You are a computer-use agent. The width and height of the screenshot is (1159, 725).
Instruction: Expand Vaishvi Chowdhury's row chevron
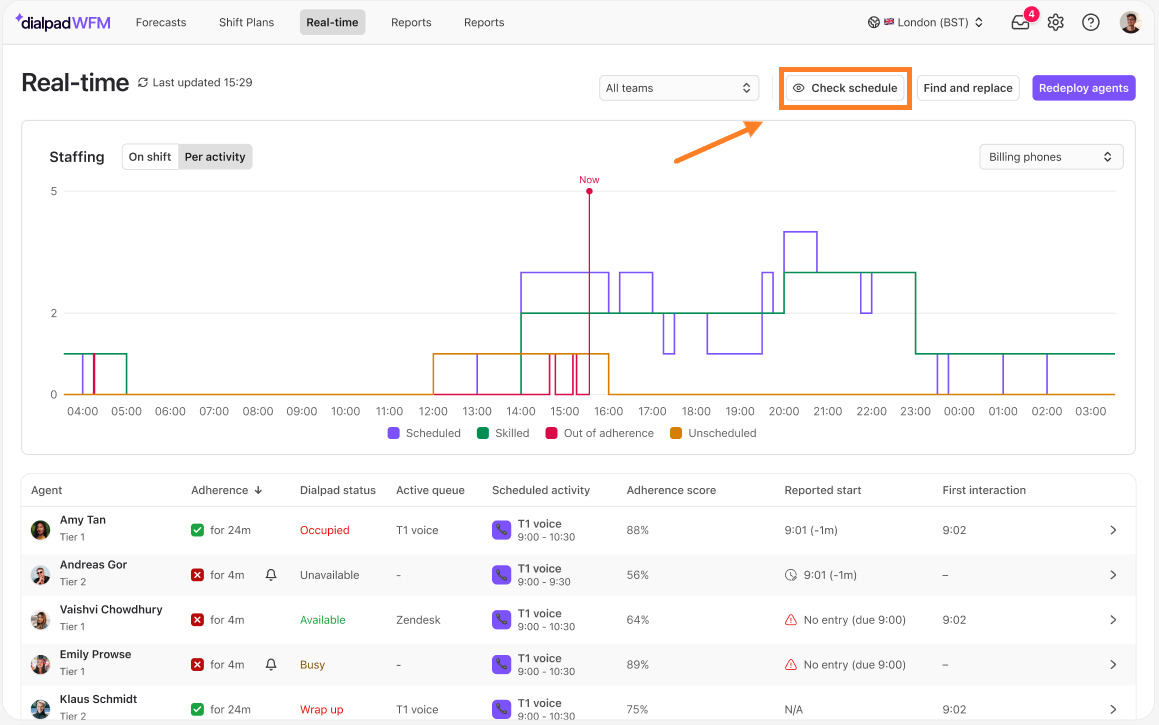tap(1113, 620)
